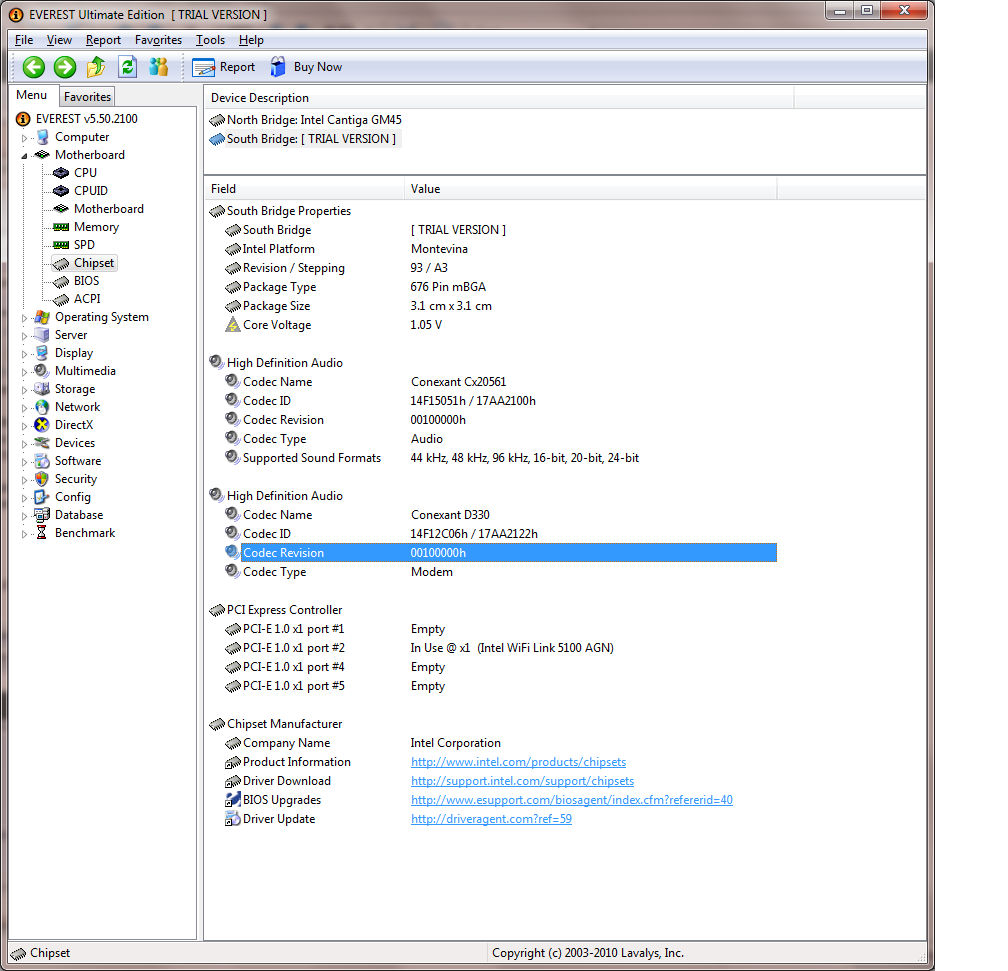Click the Benchmark hourglass icon in tree
Screen dimensions: 1008x971
pos(42,533)
